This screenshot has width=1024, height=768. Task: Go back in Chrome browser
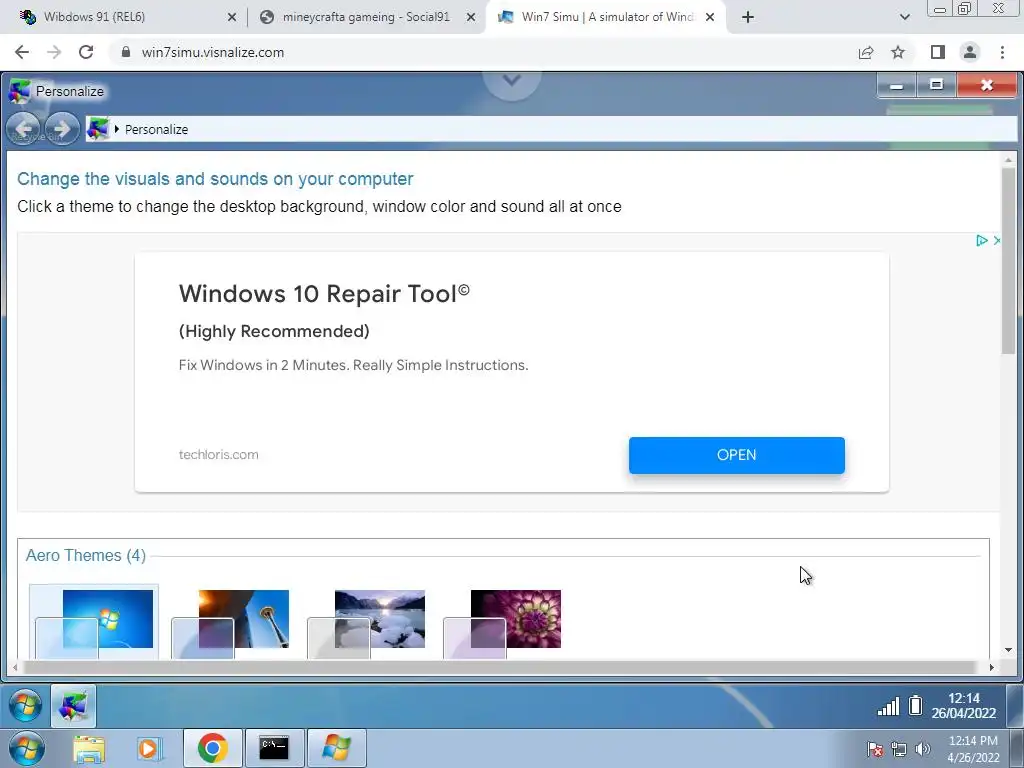click(x=22, y=52)
